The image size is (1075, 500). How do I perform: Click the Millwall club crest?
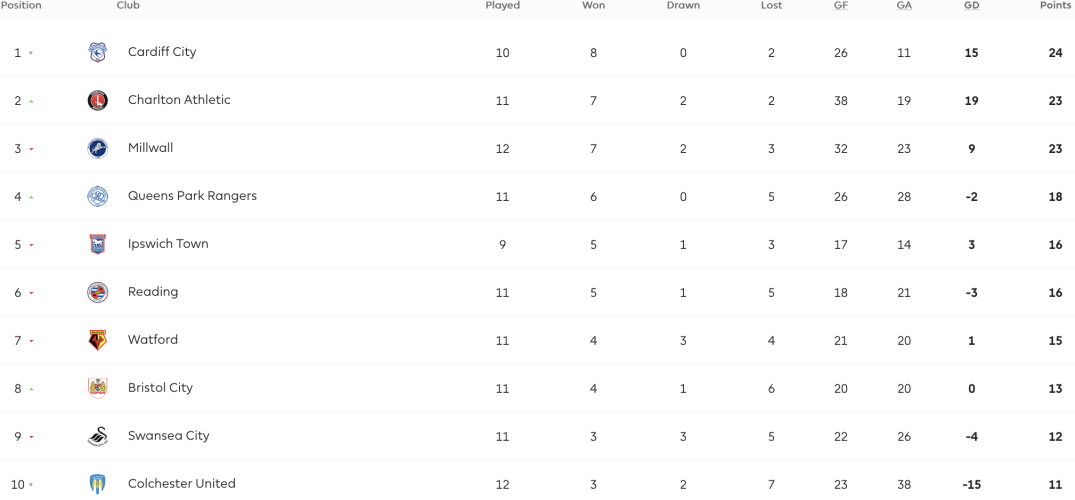click(x=97, y=148)
